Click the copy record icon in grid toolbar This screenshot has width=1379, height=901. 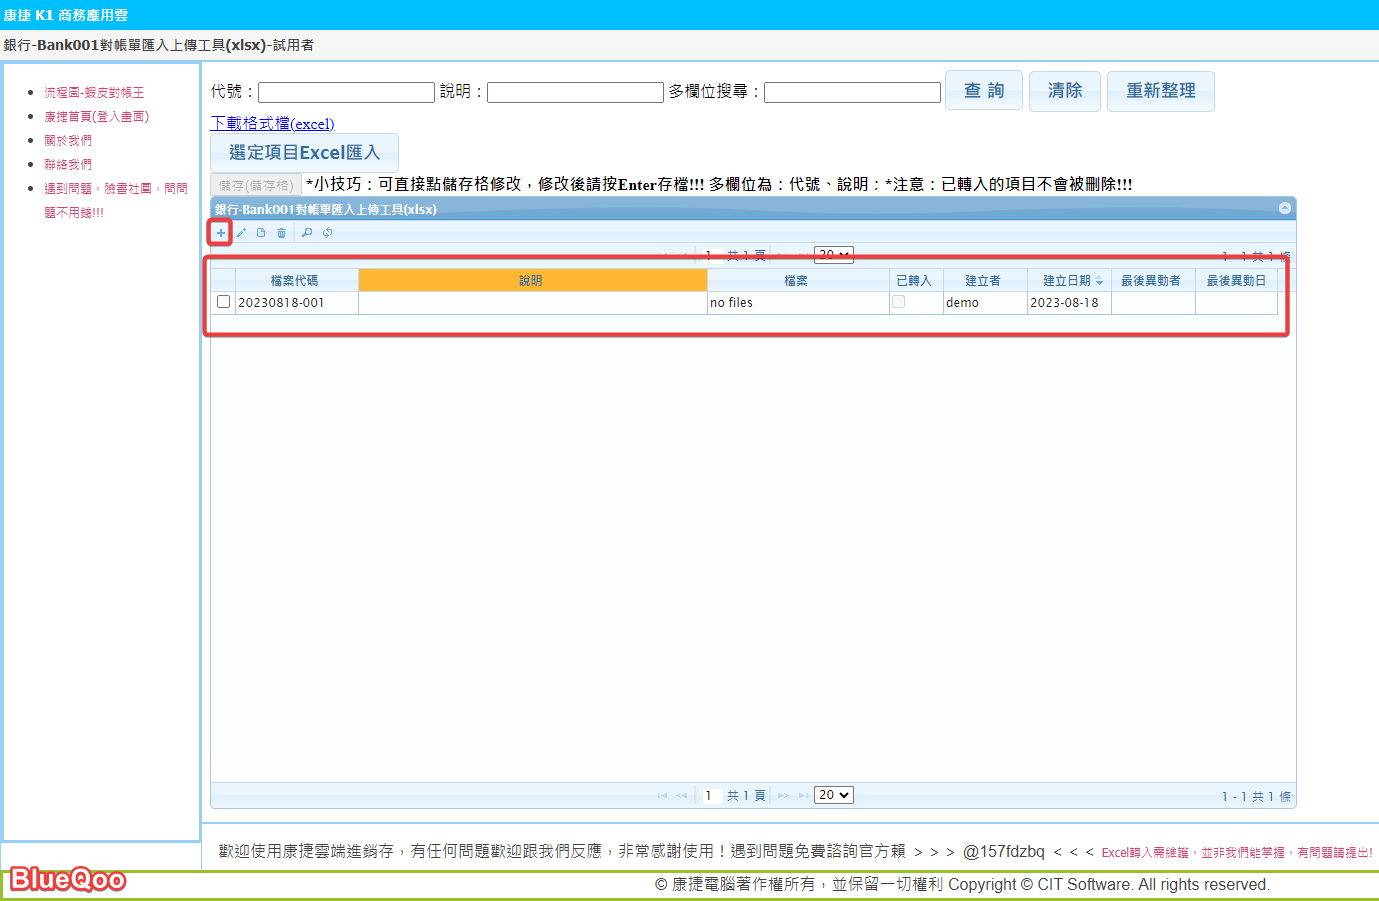(261, 233)
